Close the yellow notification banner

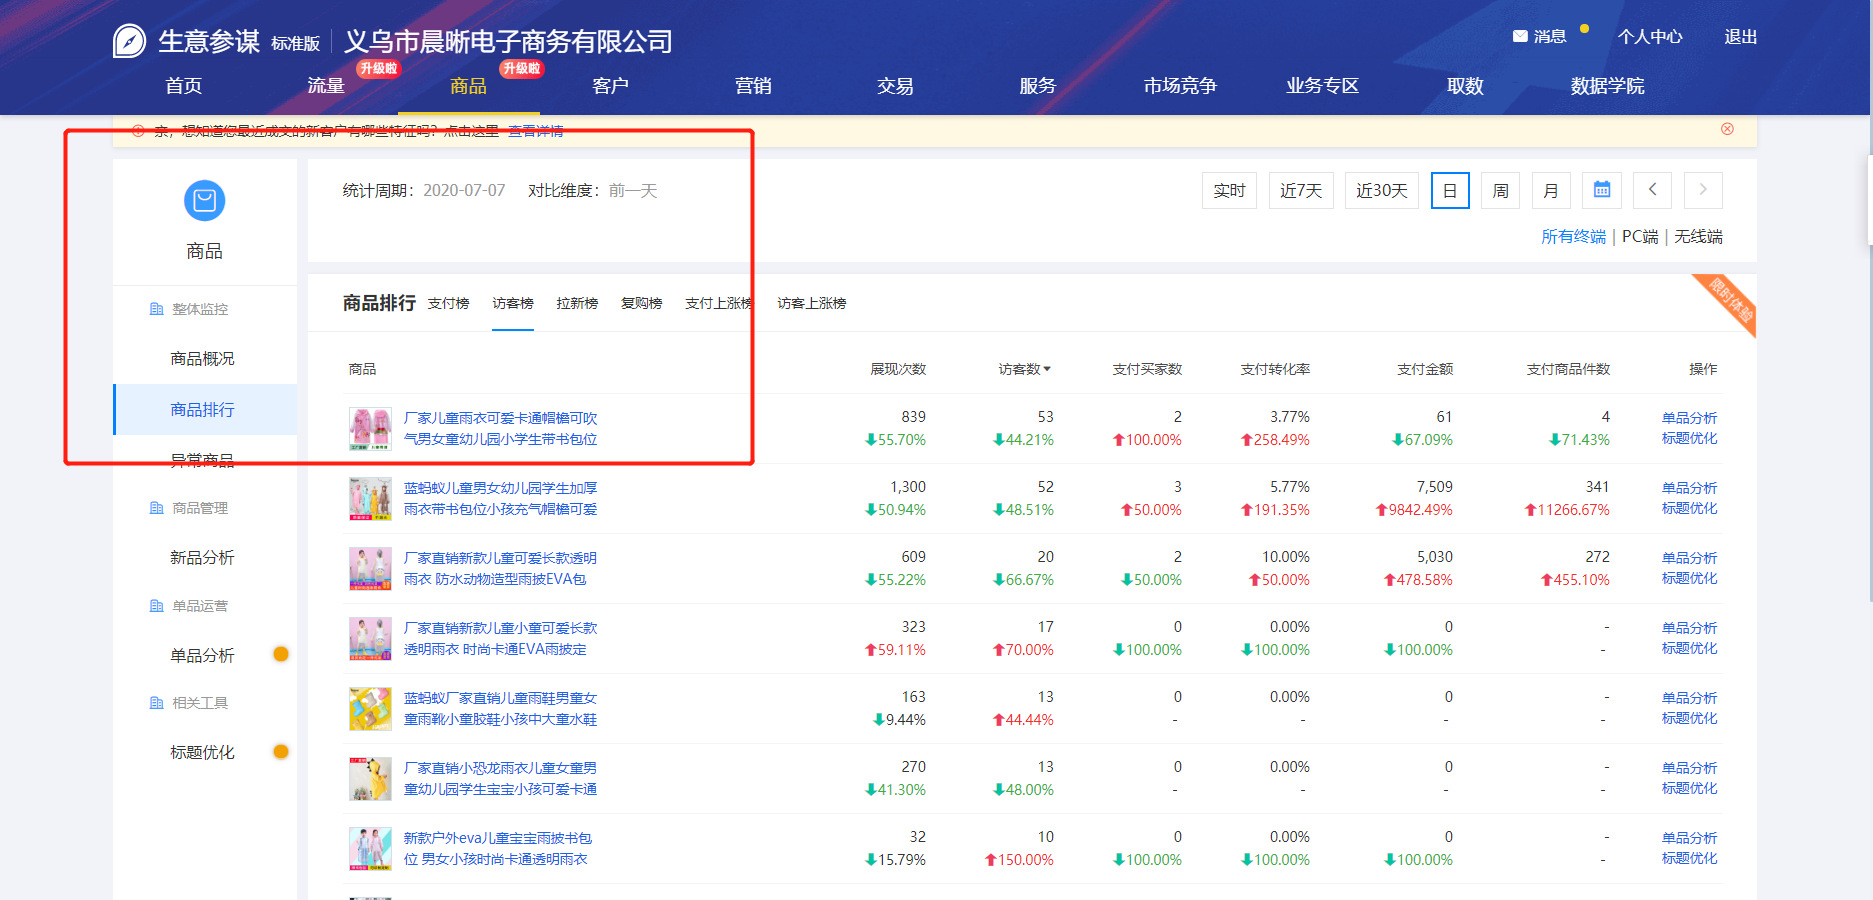[x=1727, y=129]
